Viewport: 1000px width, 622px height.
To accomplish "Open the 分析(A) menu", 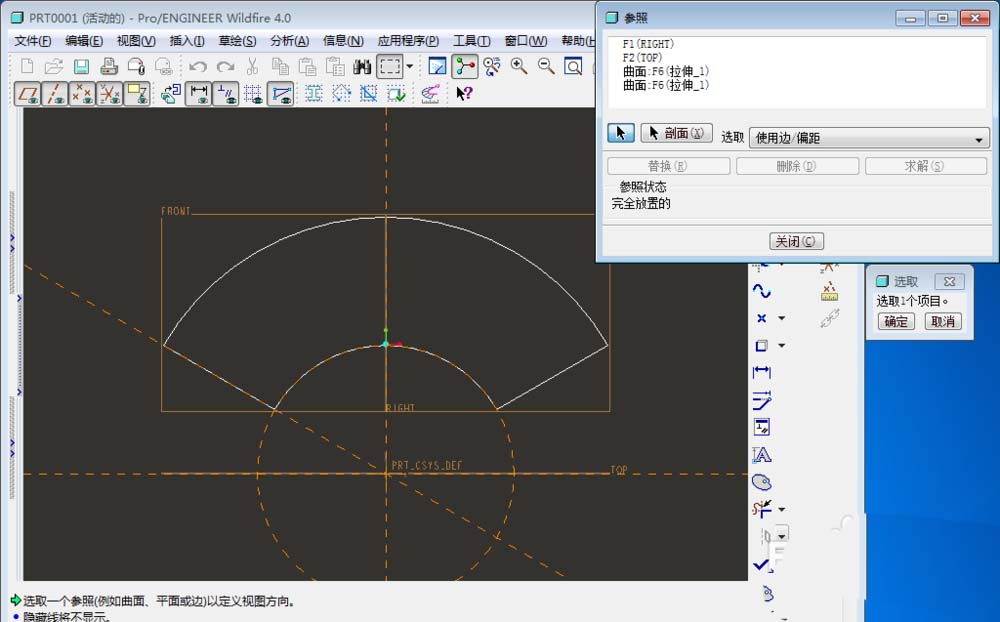I will (290, 41).
